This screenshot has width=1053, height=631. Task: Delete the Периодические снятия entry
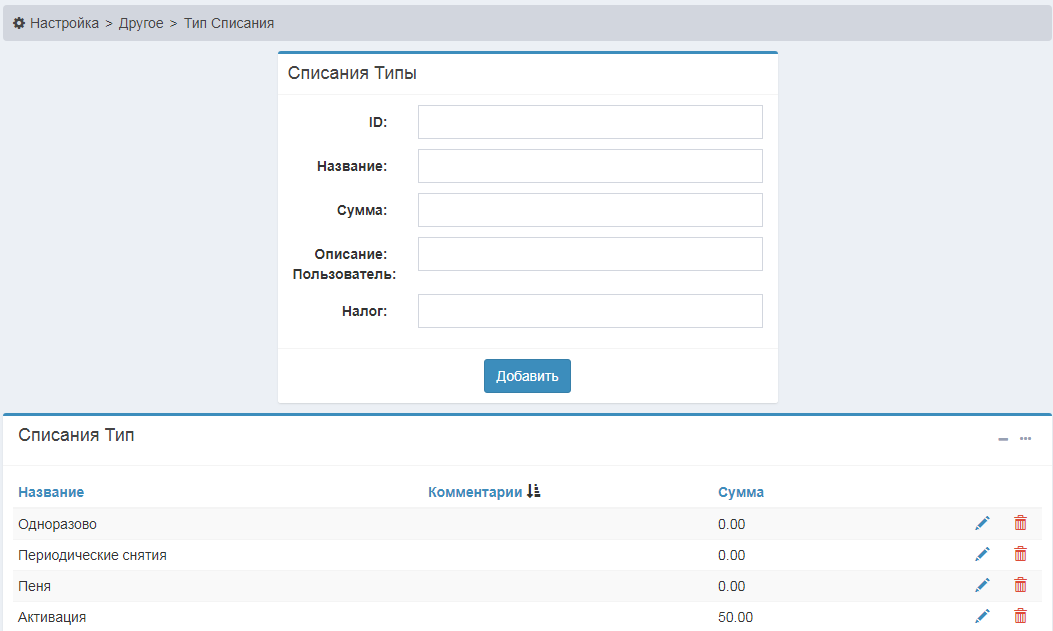pos(1020,554)
